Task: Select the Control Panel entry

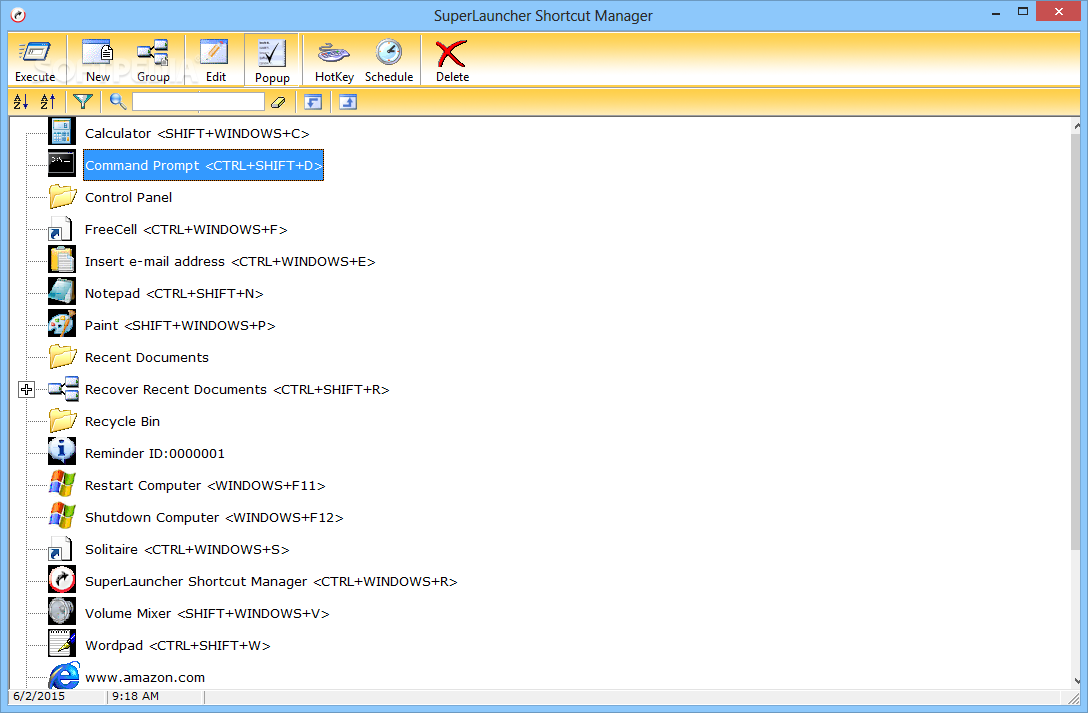Action: pyautogui.click(x=128, y=197)
